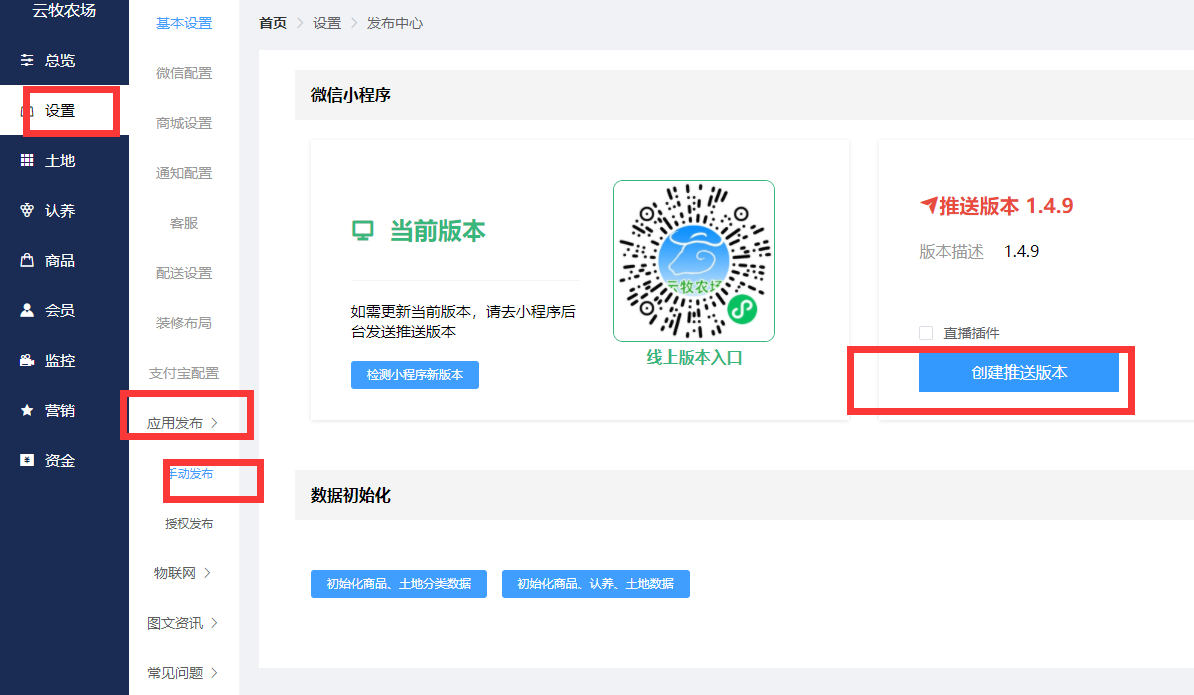Expand the 图文资讯 submenu chevron
The width and height of the screenshot is (1194, 695).
pyautogui.click(x=215, y=623)
